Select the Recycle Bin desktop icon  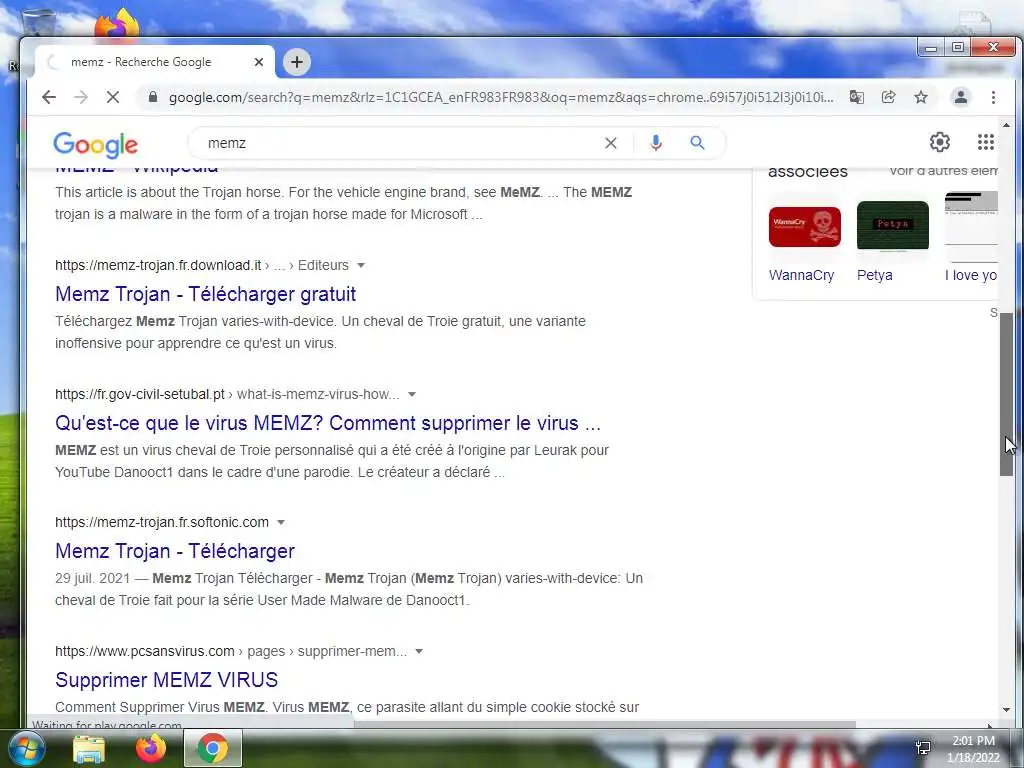(x=37, y=24)
